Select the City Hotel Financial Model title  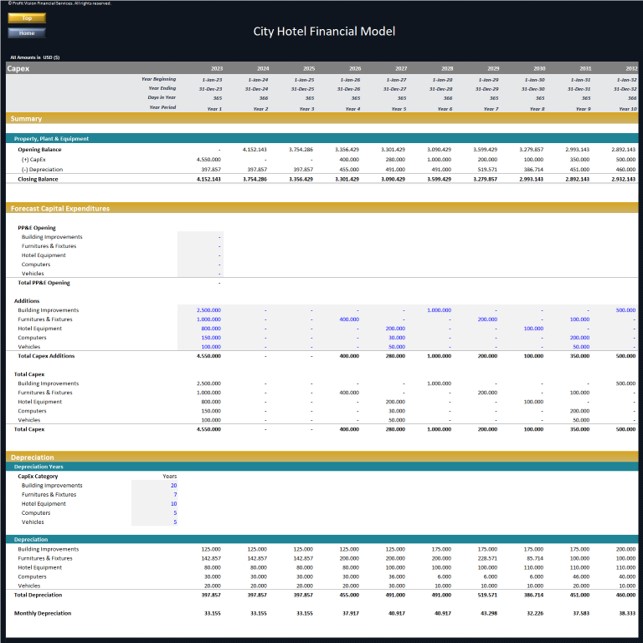tap(324, 31)
